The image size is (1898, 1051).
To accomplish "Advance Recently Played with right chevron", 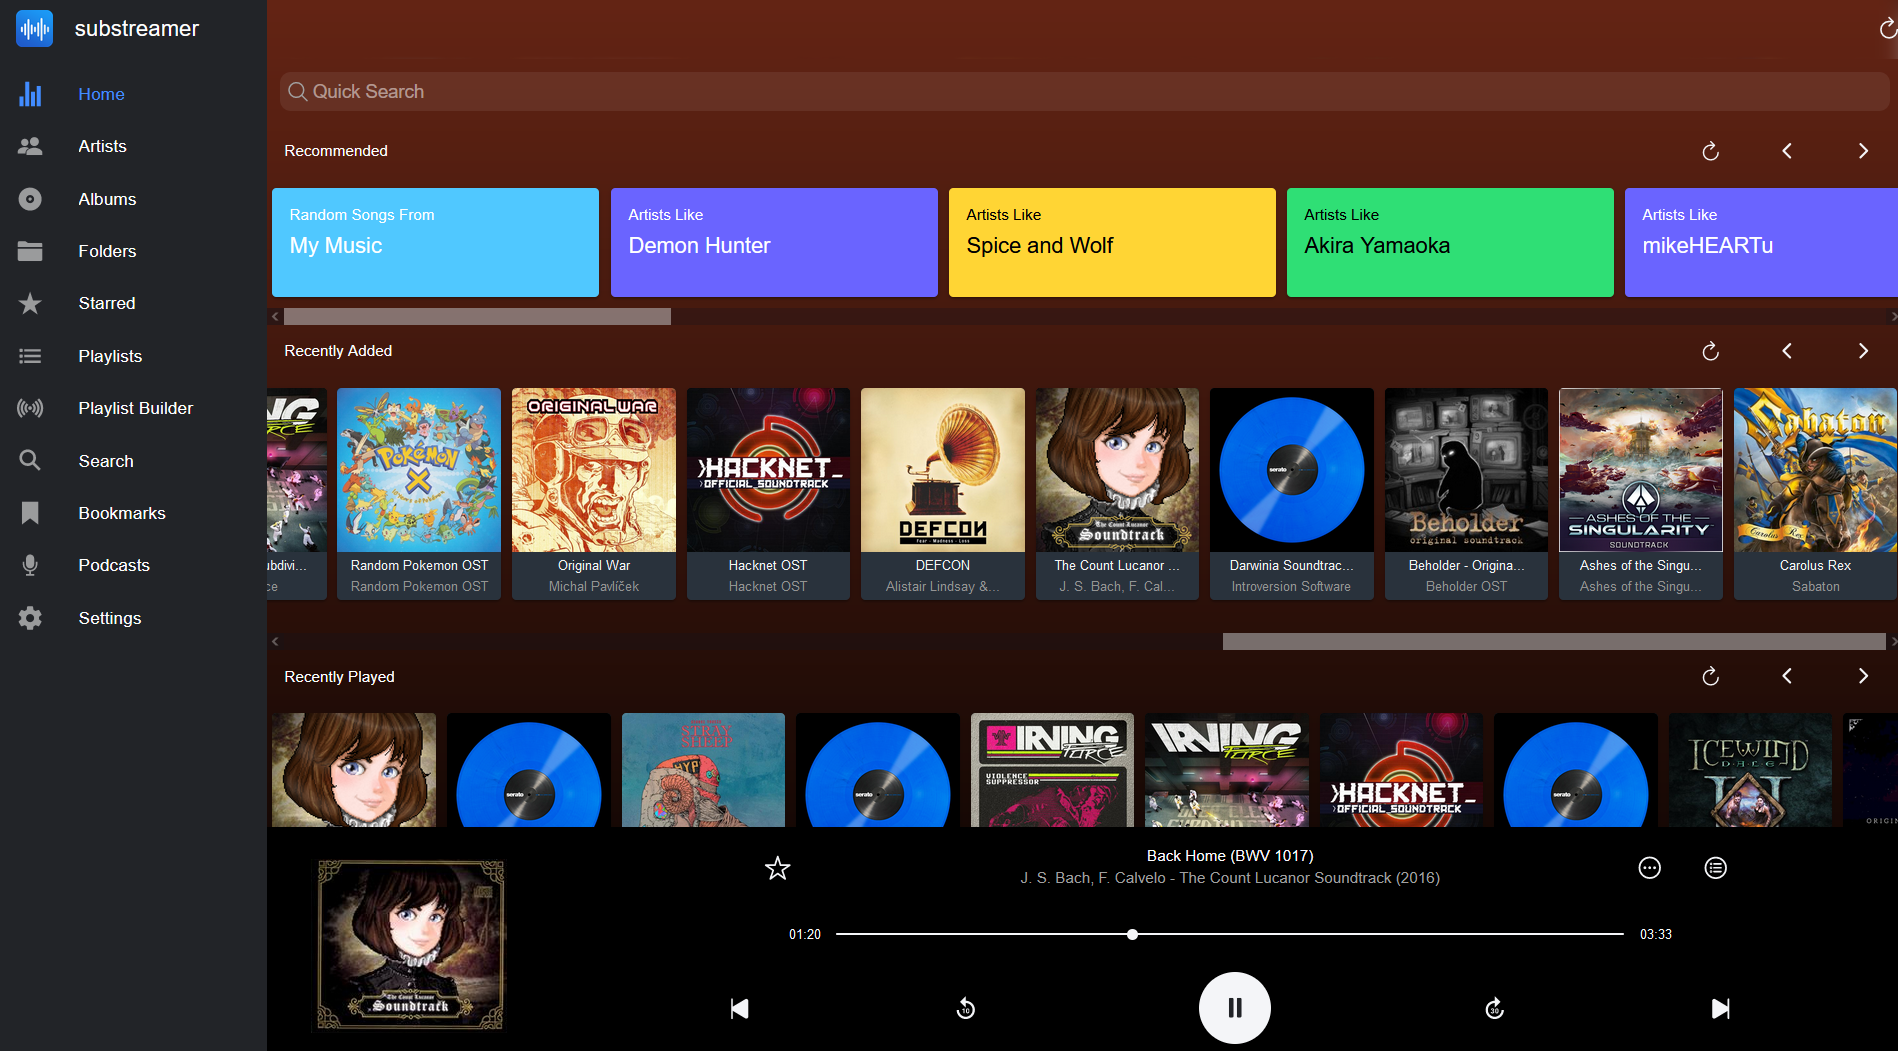I will tap(1862, 677).
